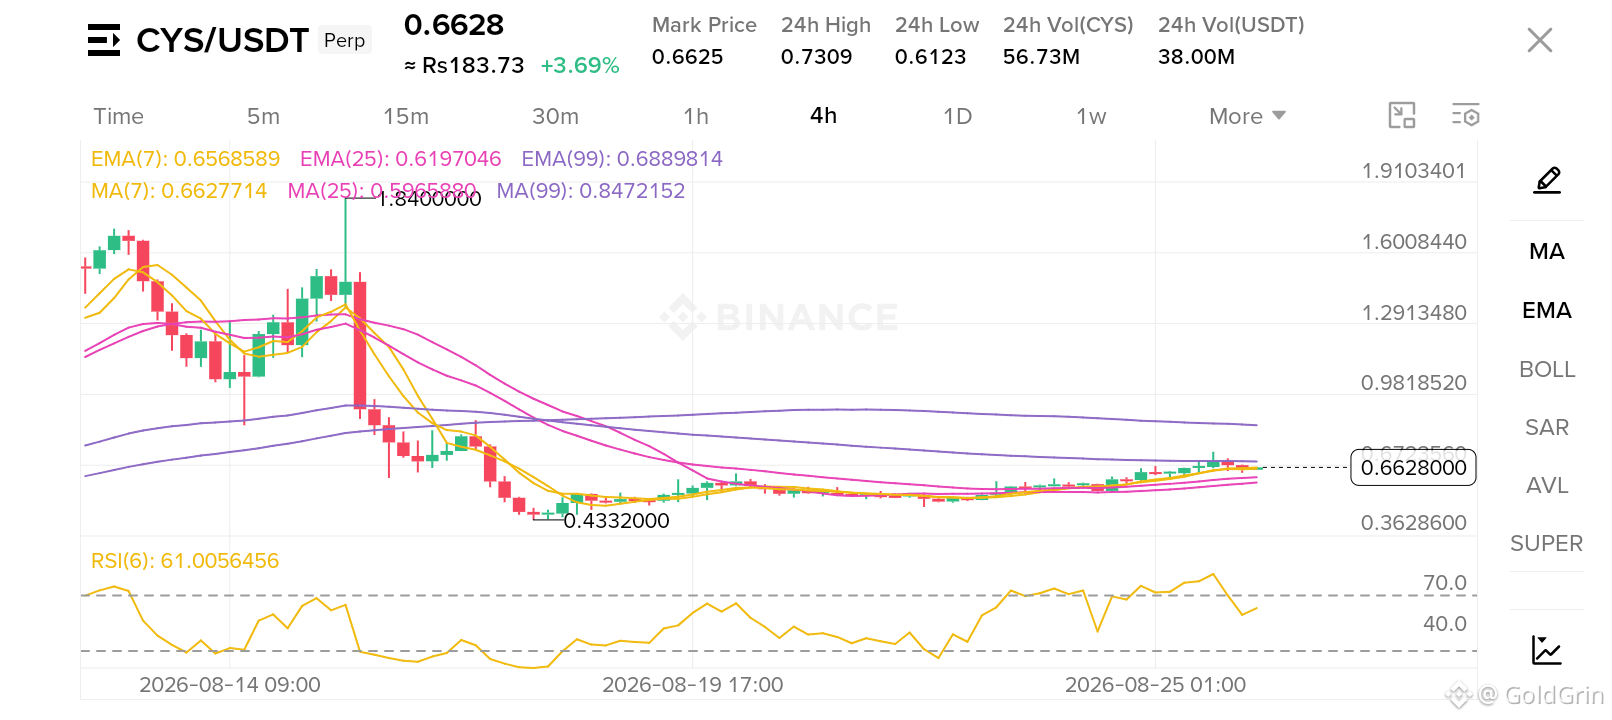Toggle the BOLL indicator

1547,369
